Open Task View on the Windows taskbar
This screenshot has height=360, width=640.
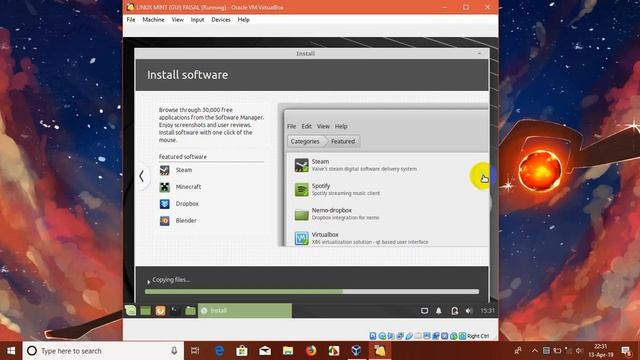coord(195,351)
